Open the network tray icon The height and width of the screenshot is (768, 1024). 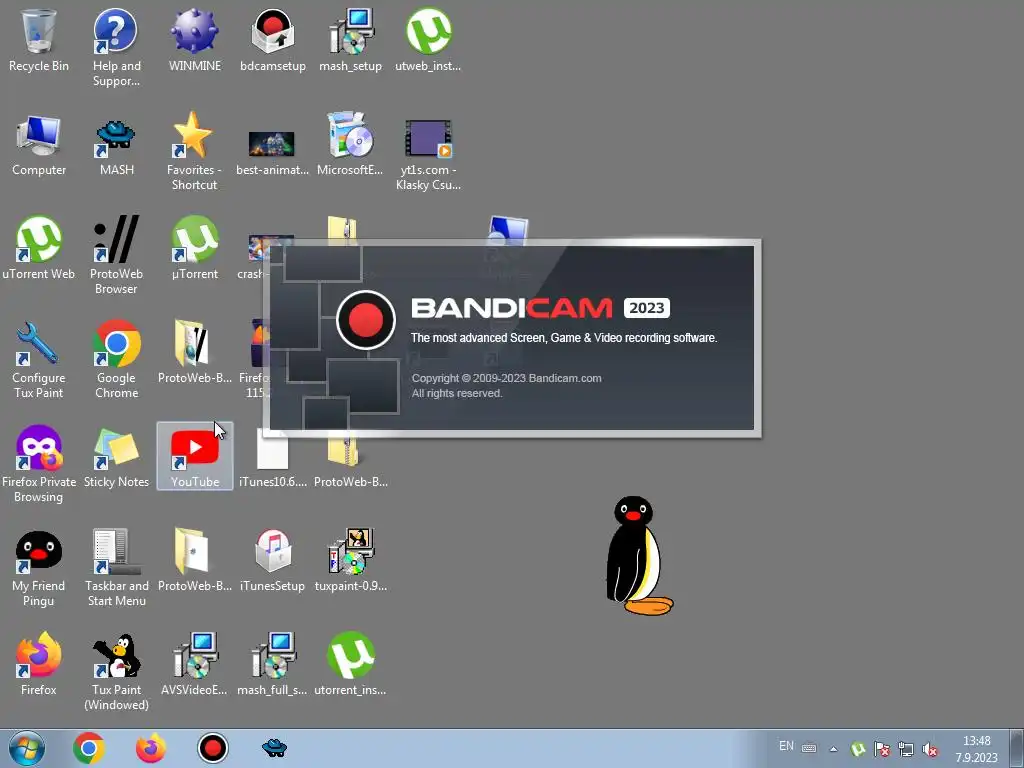[x=906, y=749]
